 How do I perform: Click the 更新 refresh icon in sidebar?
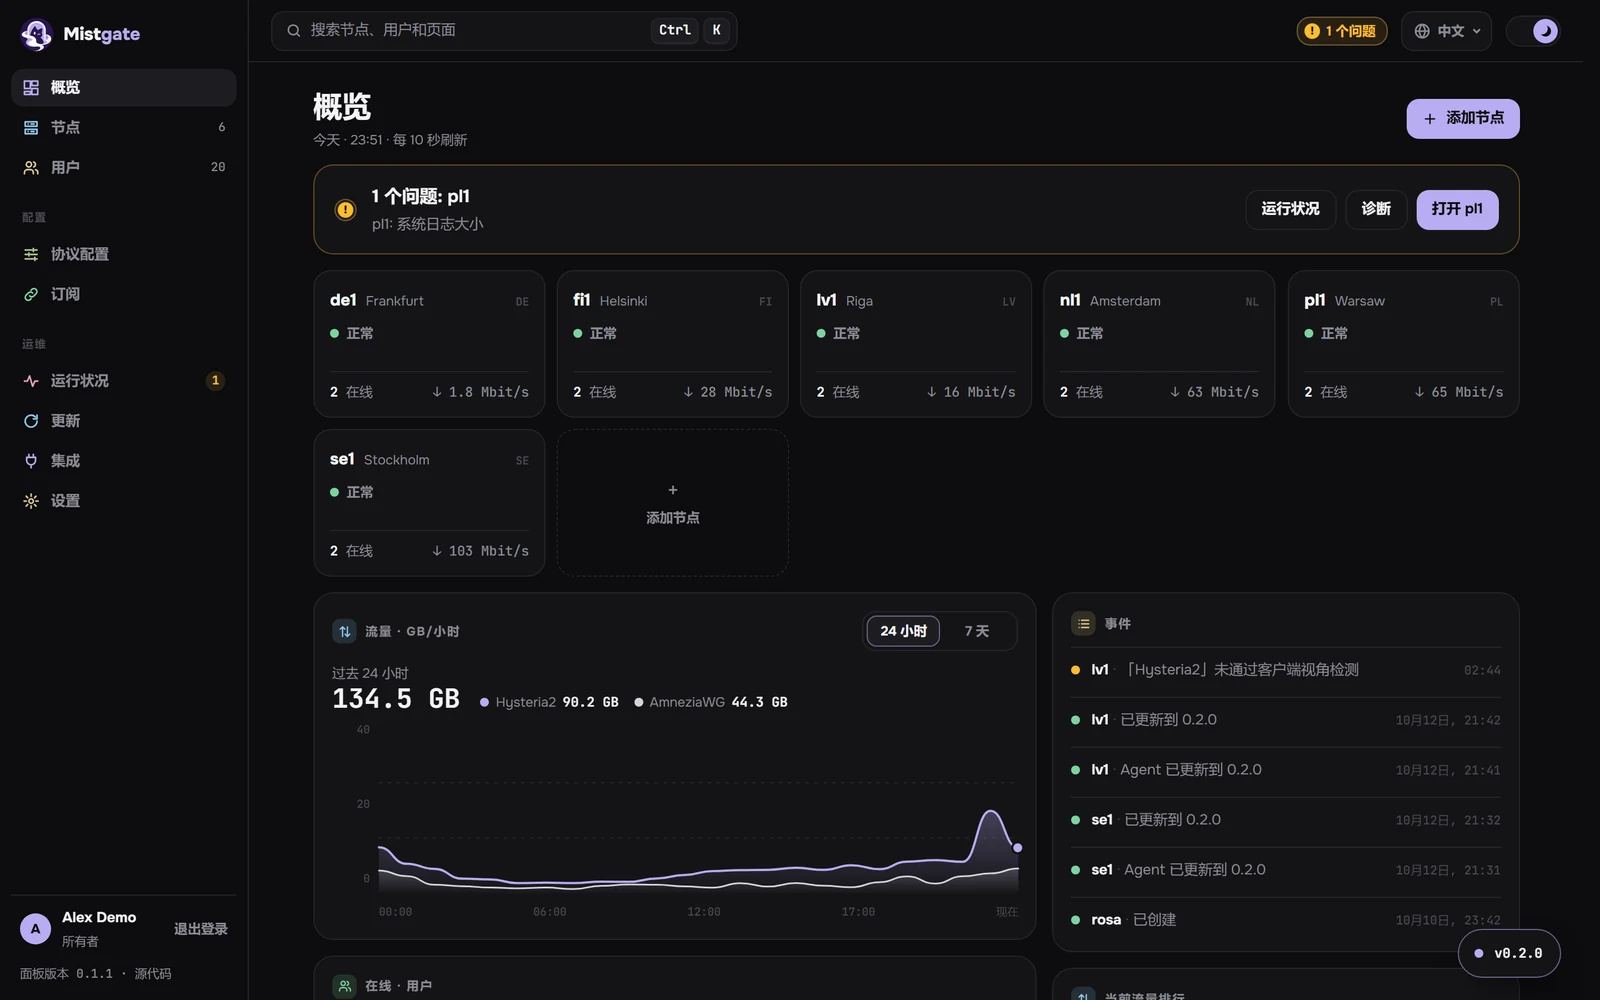[x=31, y=421]
